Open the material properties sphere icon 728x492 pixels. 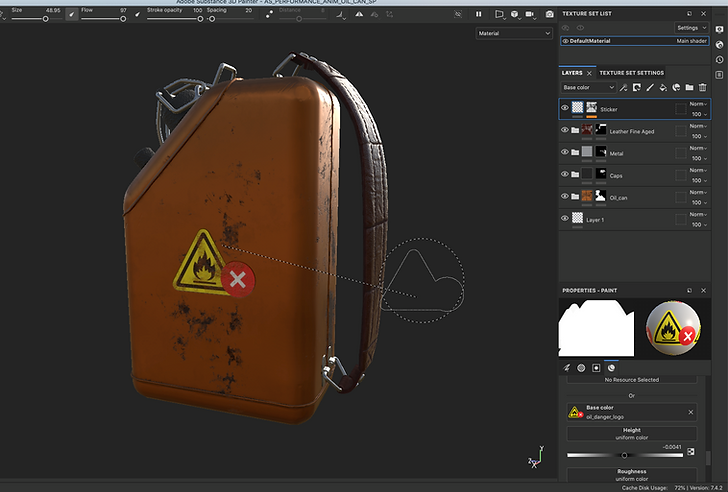pyautogui.click(x=611, y=368)
